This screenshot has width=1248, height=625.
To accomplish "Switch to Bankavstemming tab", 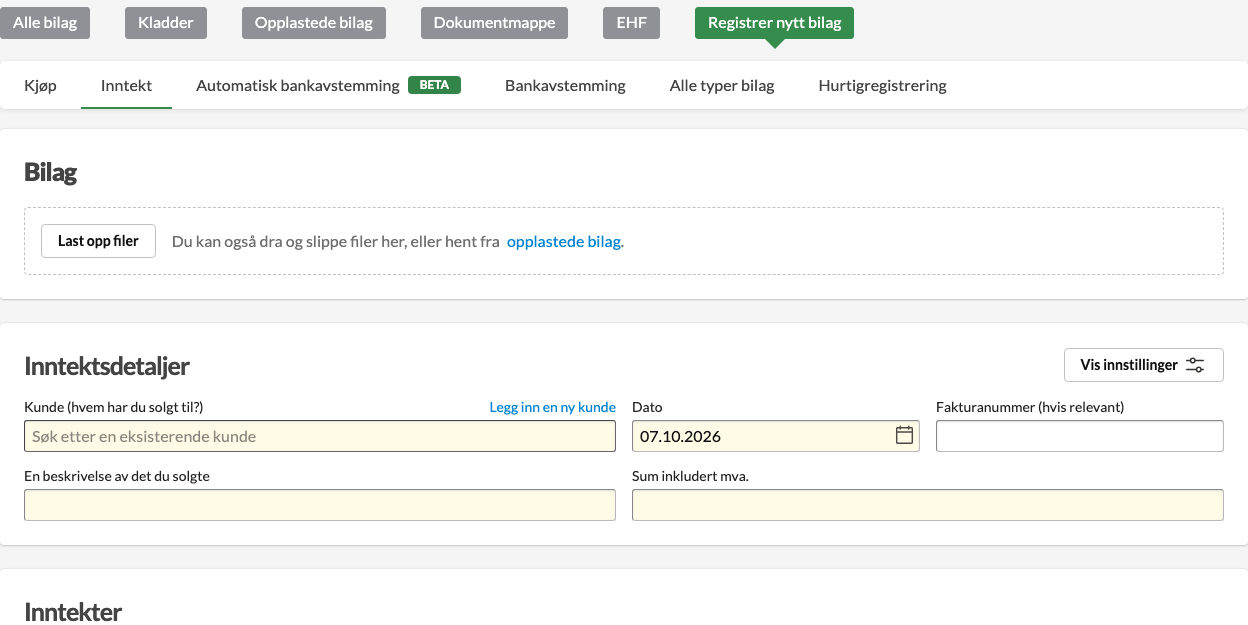I will pyautogui.click(x=565, y=85).
